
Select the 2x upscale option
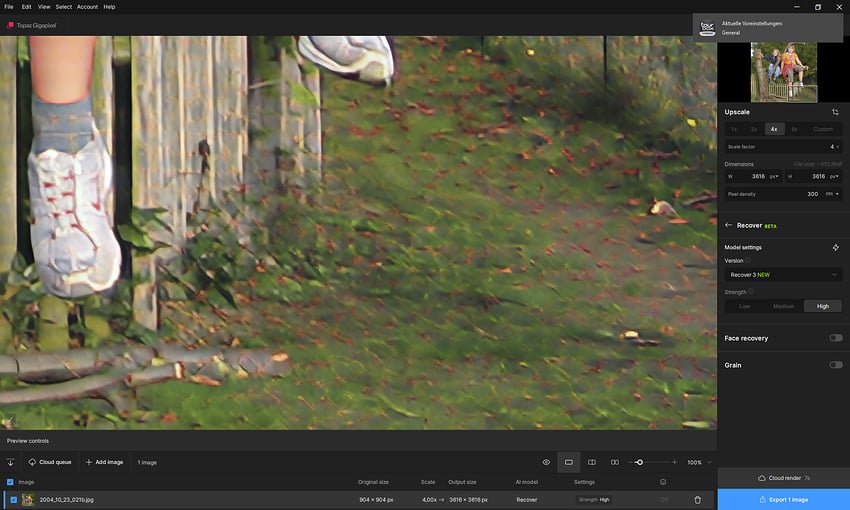tap(754, 129)
